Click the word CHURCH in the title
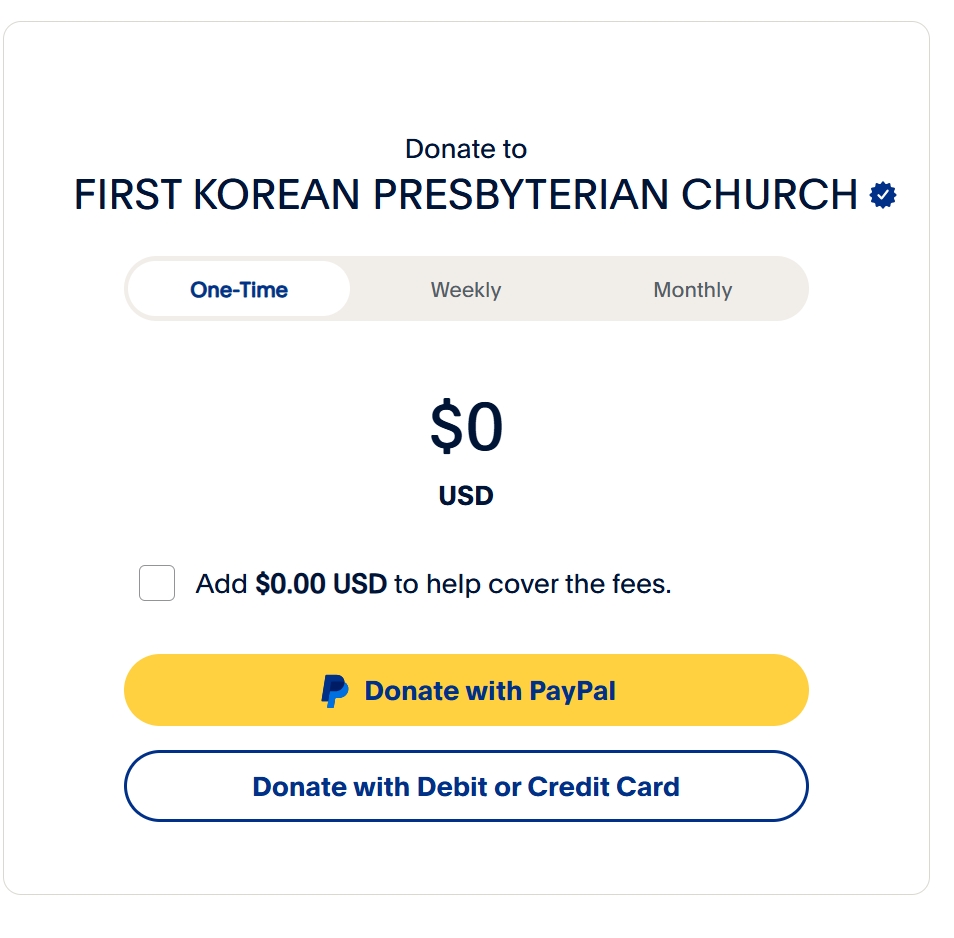 point(770,195)
